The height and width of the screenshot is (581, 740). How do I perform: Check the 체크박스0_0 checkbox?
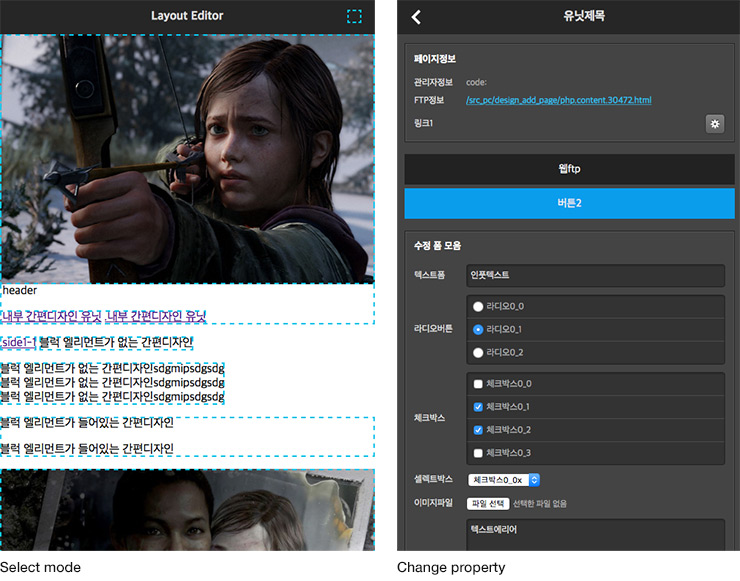pyautogui.click(x=478, y=384)
